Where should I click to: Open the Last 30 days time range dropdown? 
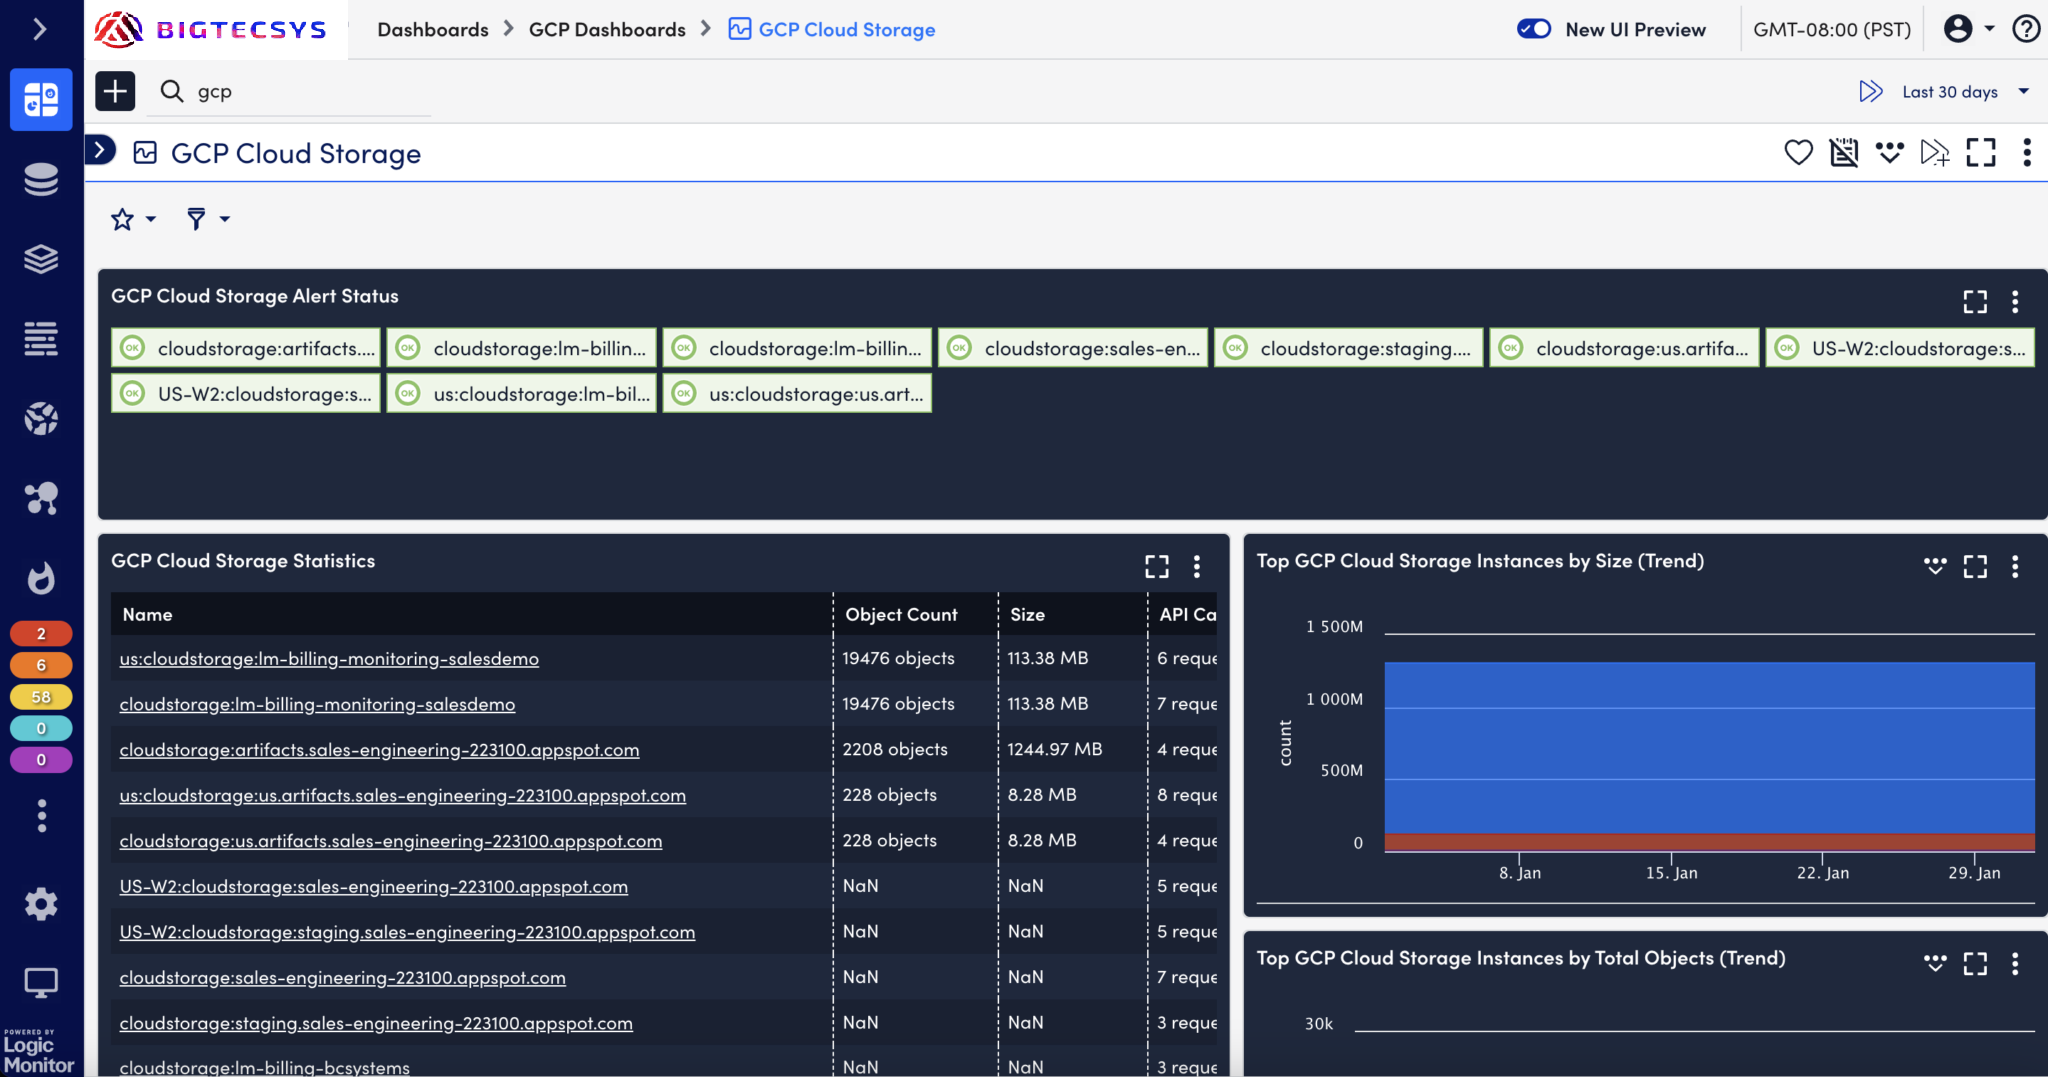1950,92
